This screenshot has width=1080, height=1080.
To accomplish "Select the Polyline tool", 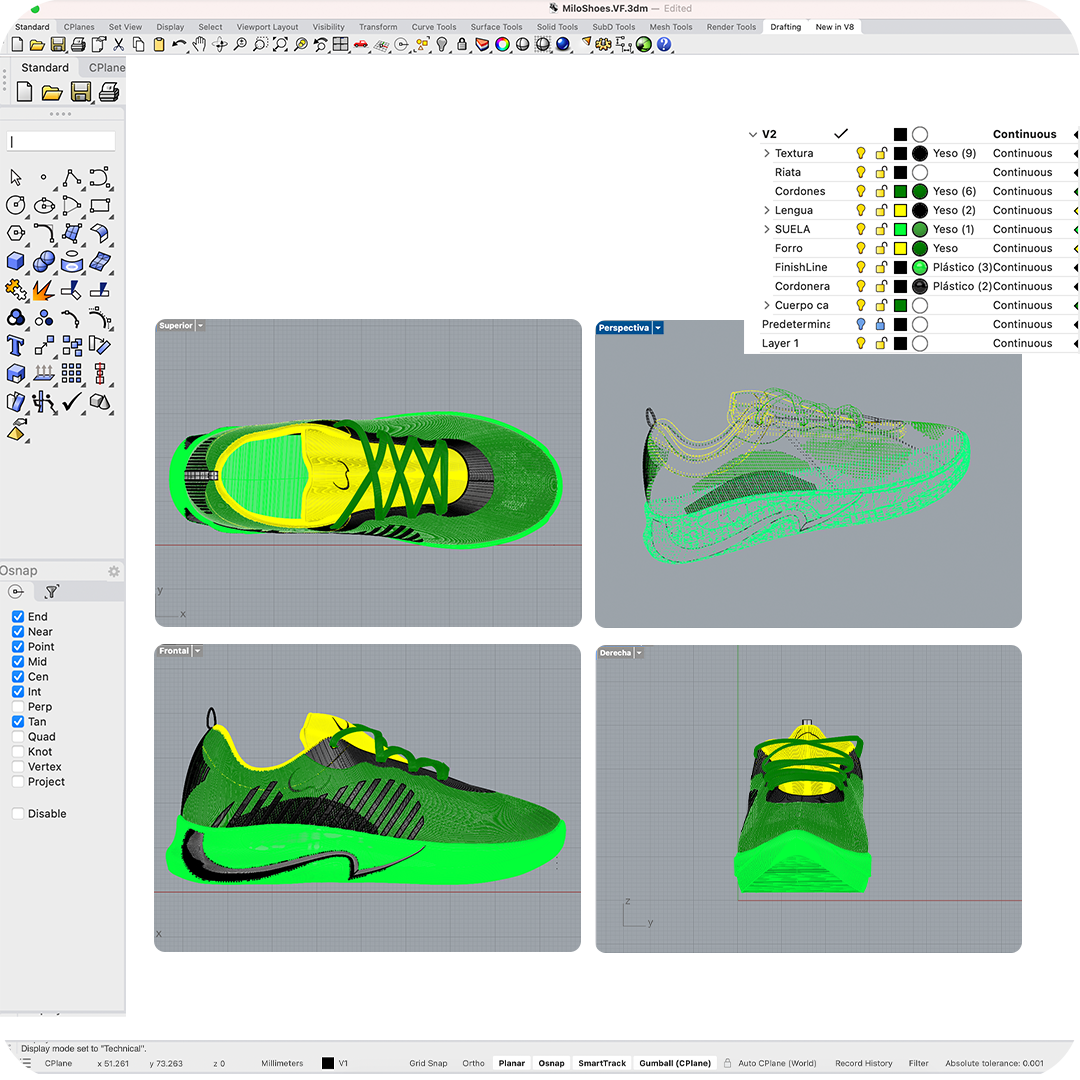I will pyautogui.click(x=72, y=178).
